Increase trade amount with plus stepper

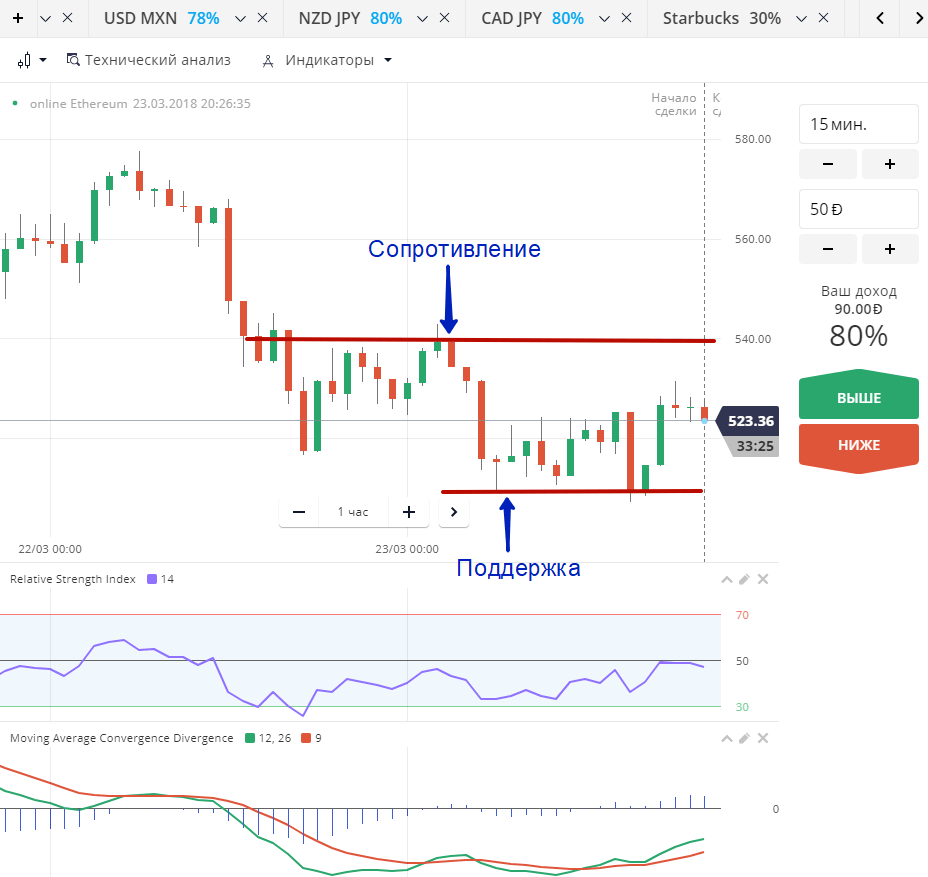point(889,249)
